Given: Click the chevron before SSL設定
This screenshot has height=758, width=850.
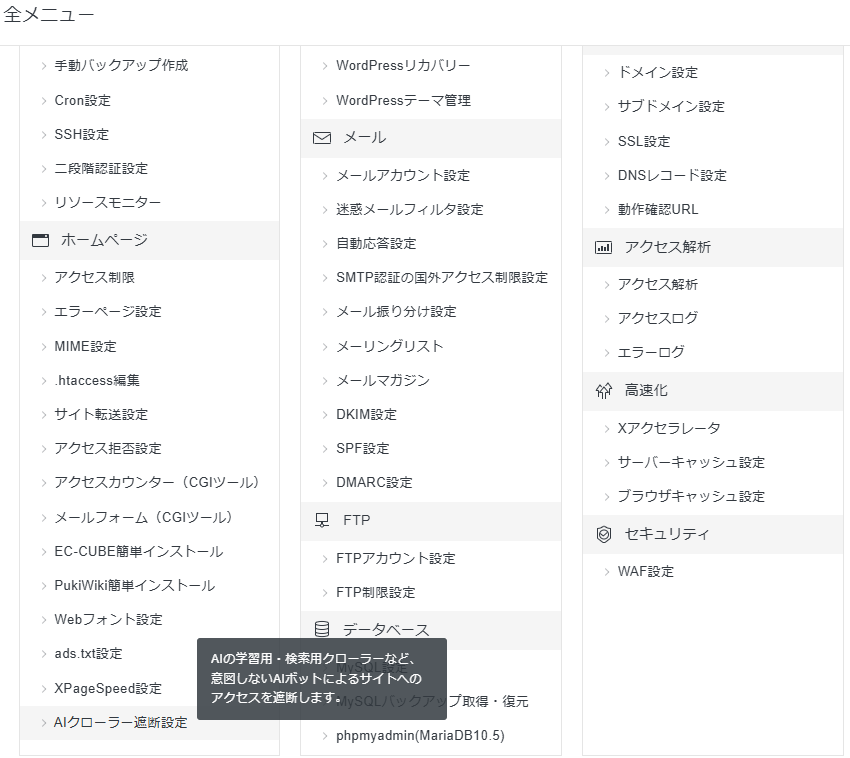Looking at the screenshot, I should pyautogui.click(x=605, y=141).
